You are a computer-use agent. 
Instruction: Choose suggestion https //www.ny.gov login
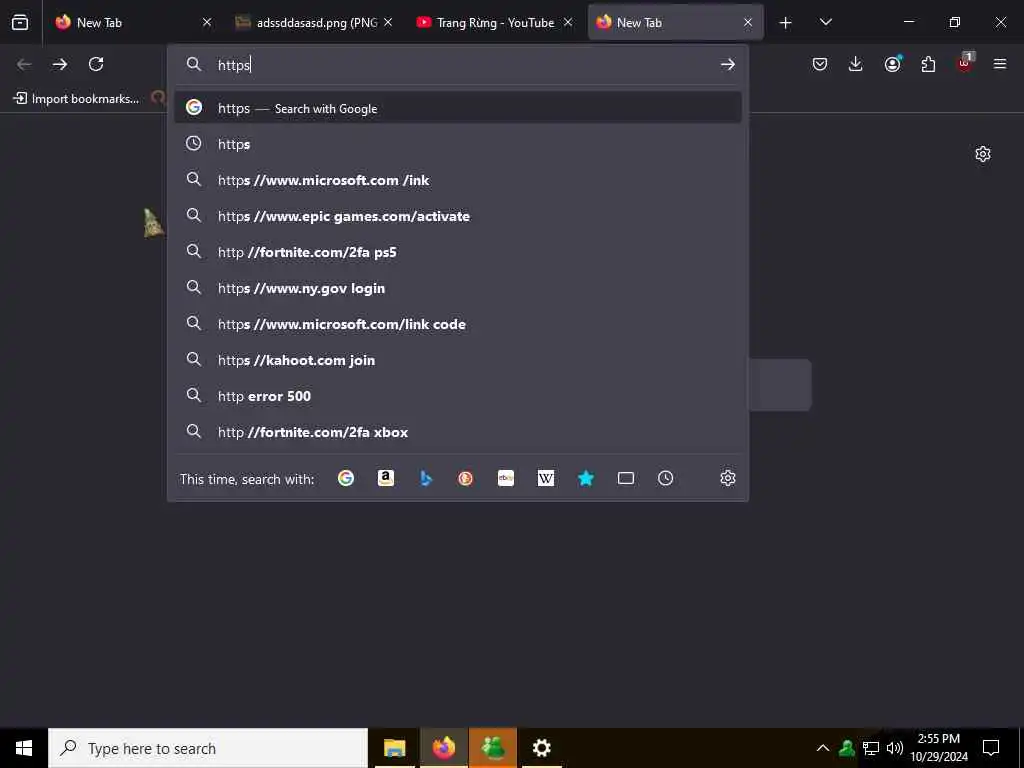point(457,288)
